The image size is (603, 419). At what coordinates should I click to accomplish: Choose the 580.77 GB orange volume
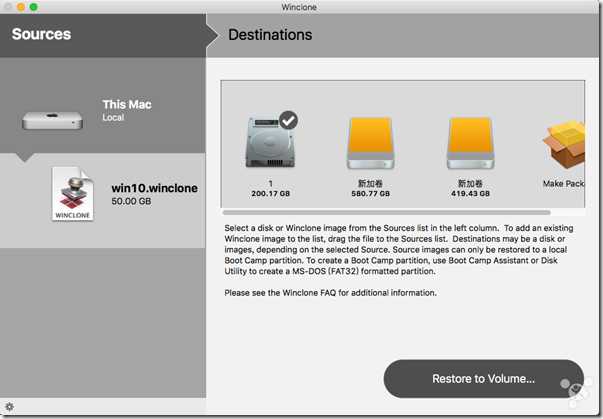(371, 143)
